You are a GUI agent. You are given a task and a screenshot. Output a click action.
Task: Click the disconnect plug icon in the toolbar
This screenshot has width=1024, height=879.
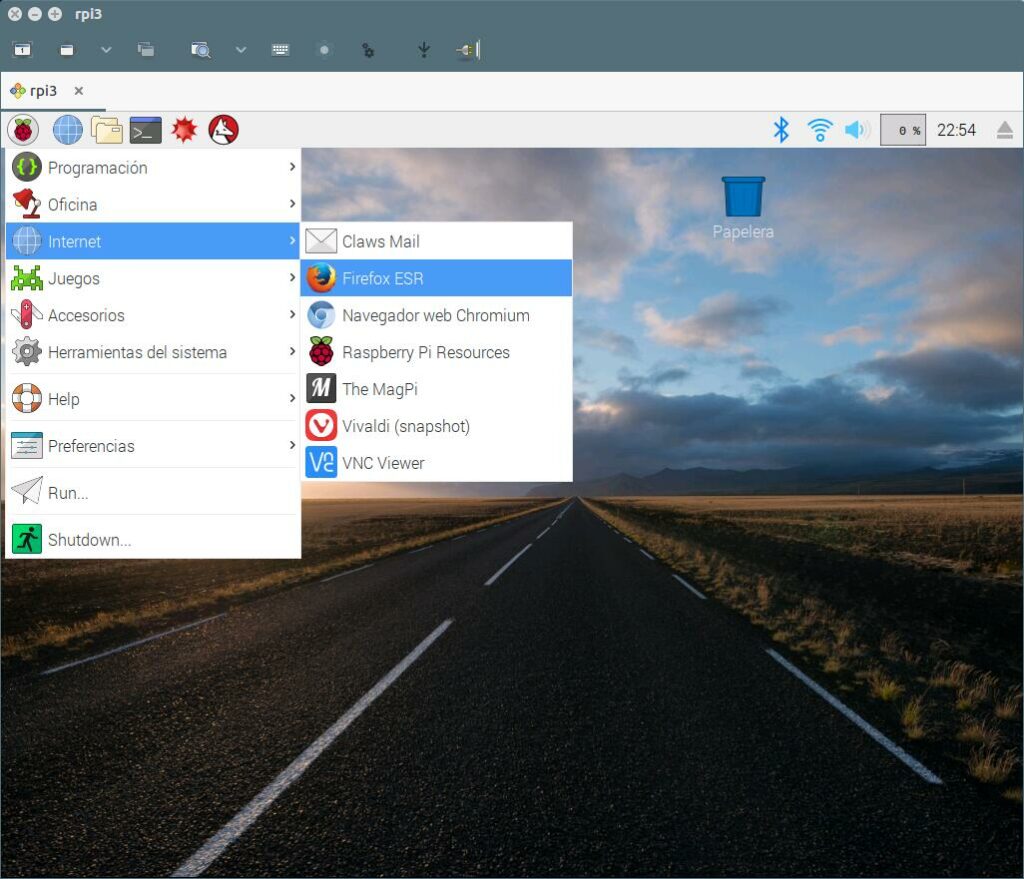coord(468,49)
